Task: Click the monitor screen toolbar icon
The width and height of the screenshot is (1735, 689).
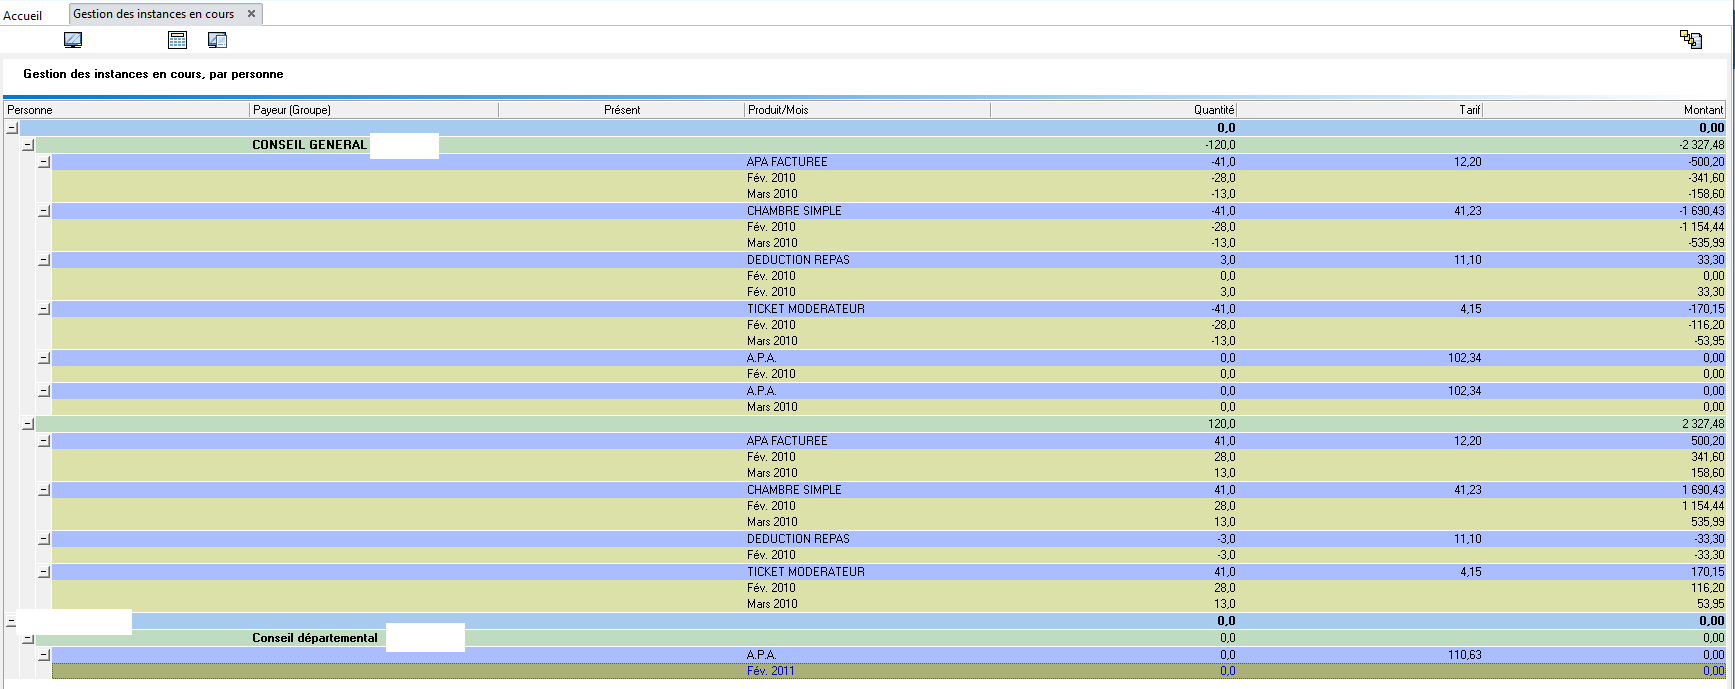Action: click(73, 40)
